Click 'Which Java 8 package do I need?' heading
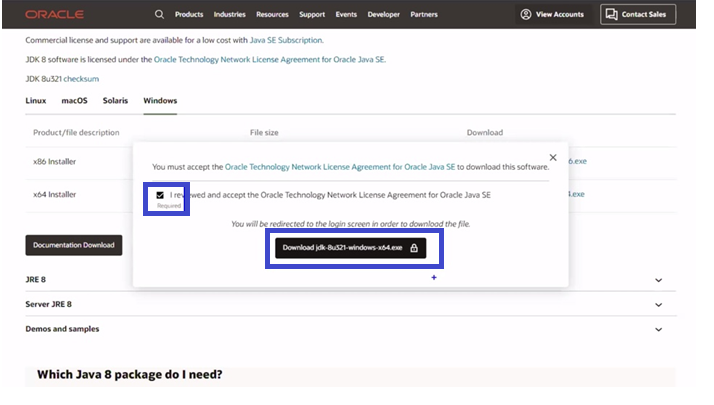 pos(130,374)
